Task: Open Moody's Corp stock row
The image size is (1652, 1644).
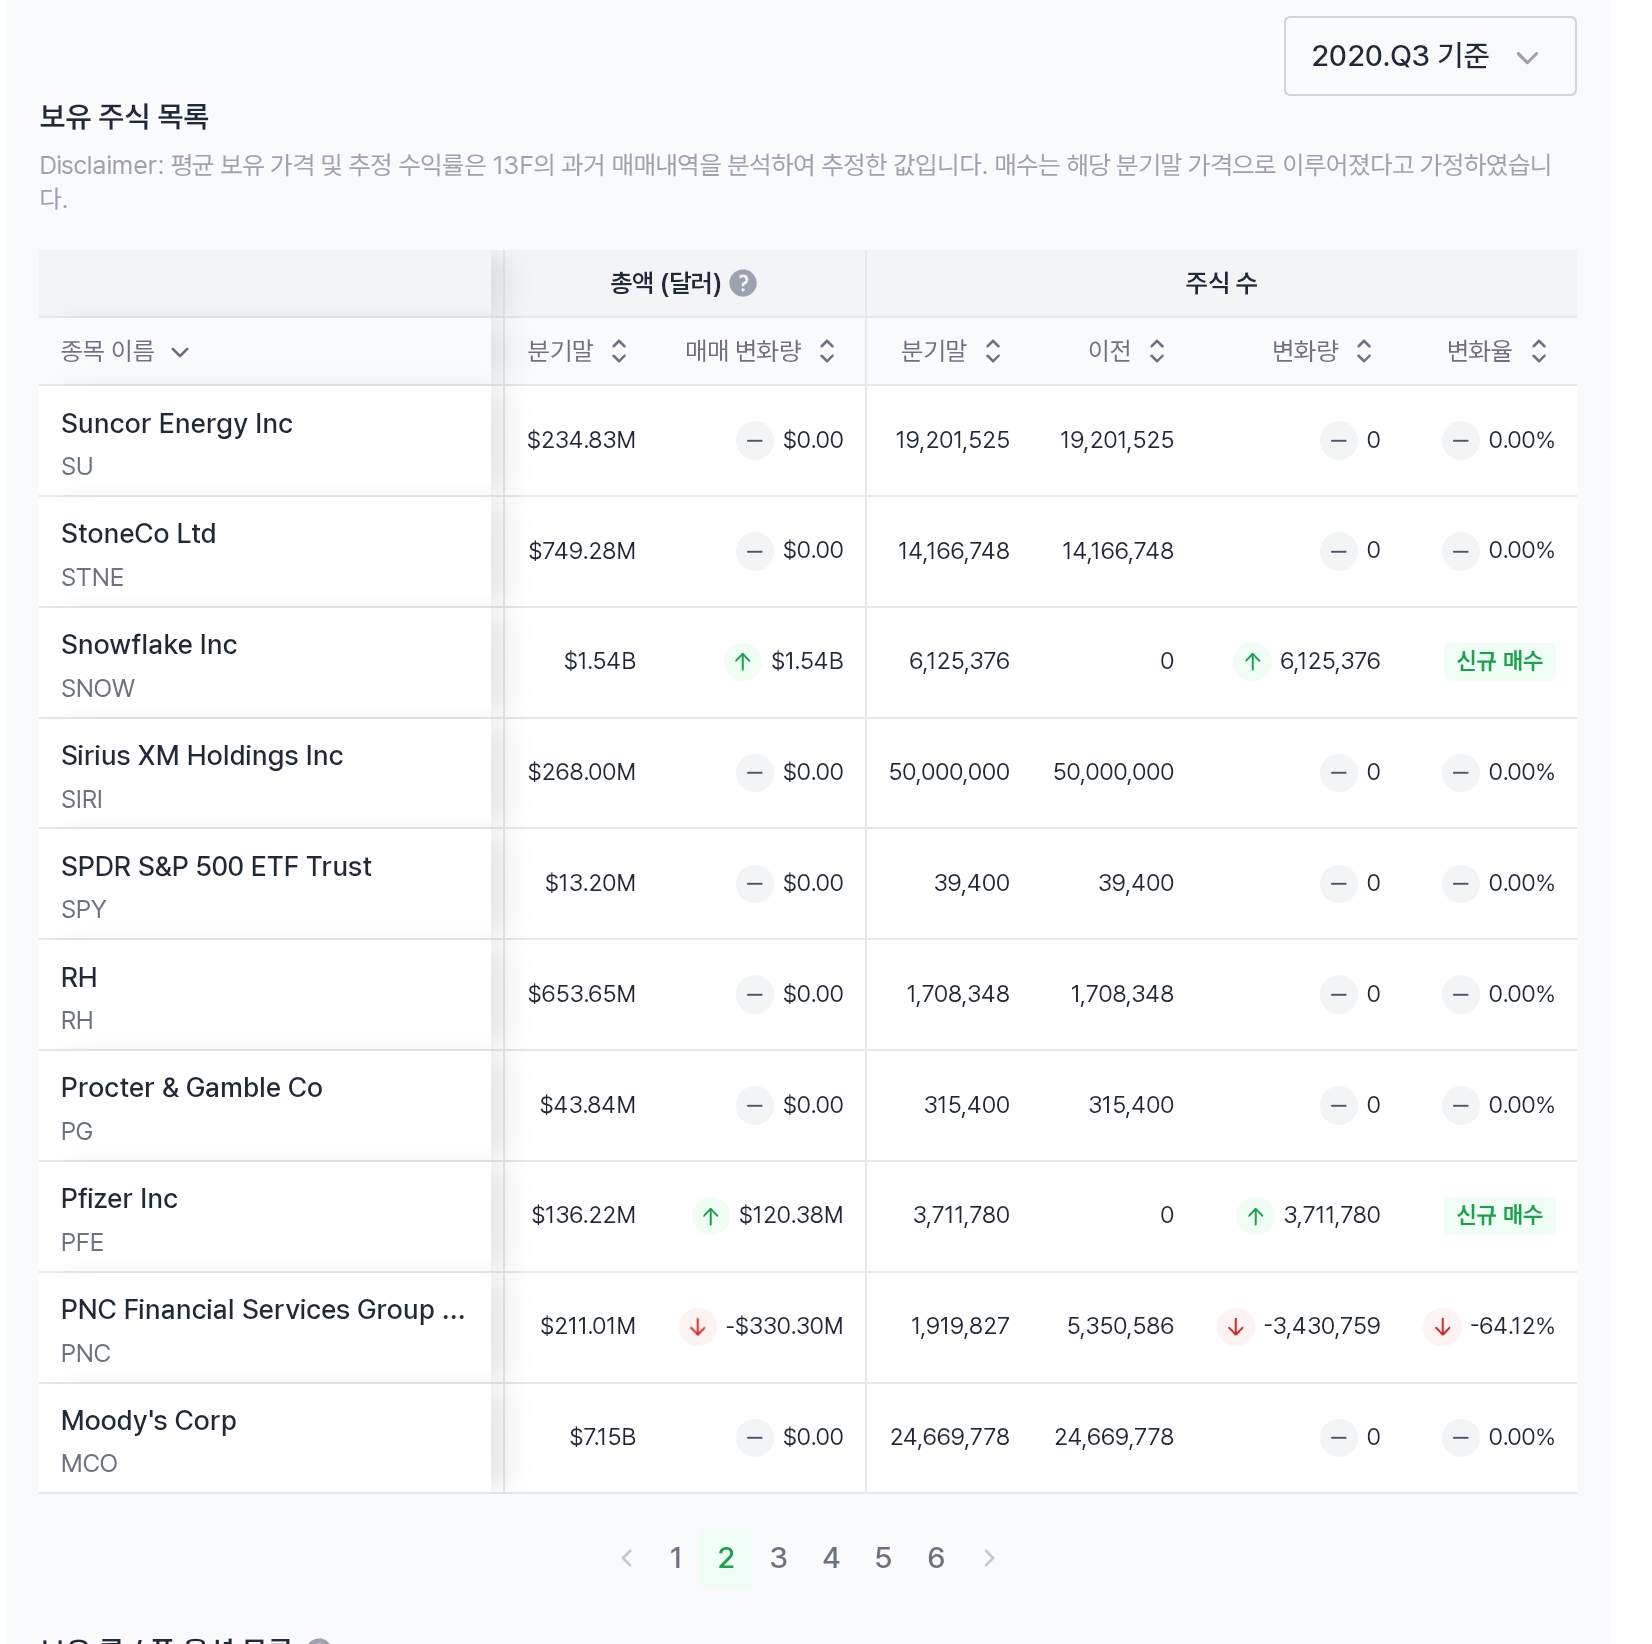Action: click(x=808, y=1439)
